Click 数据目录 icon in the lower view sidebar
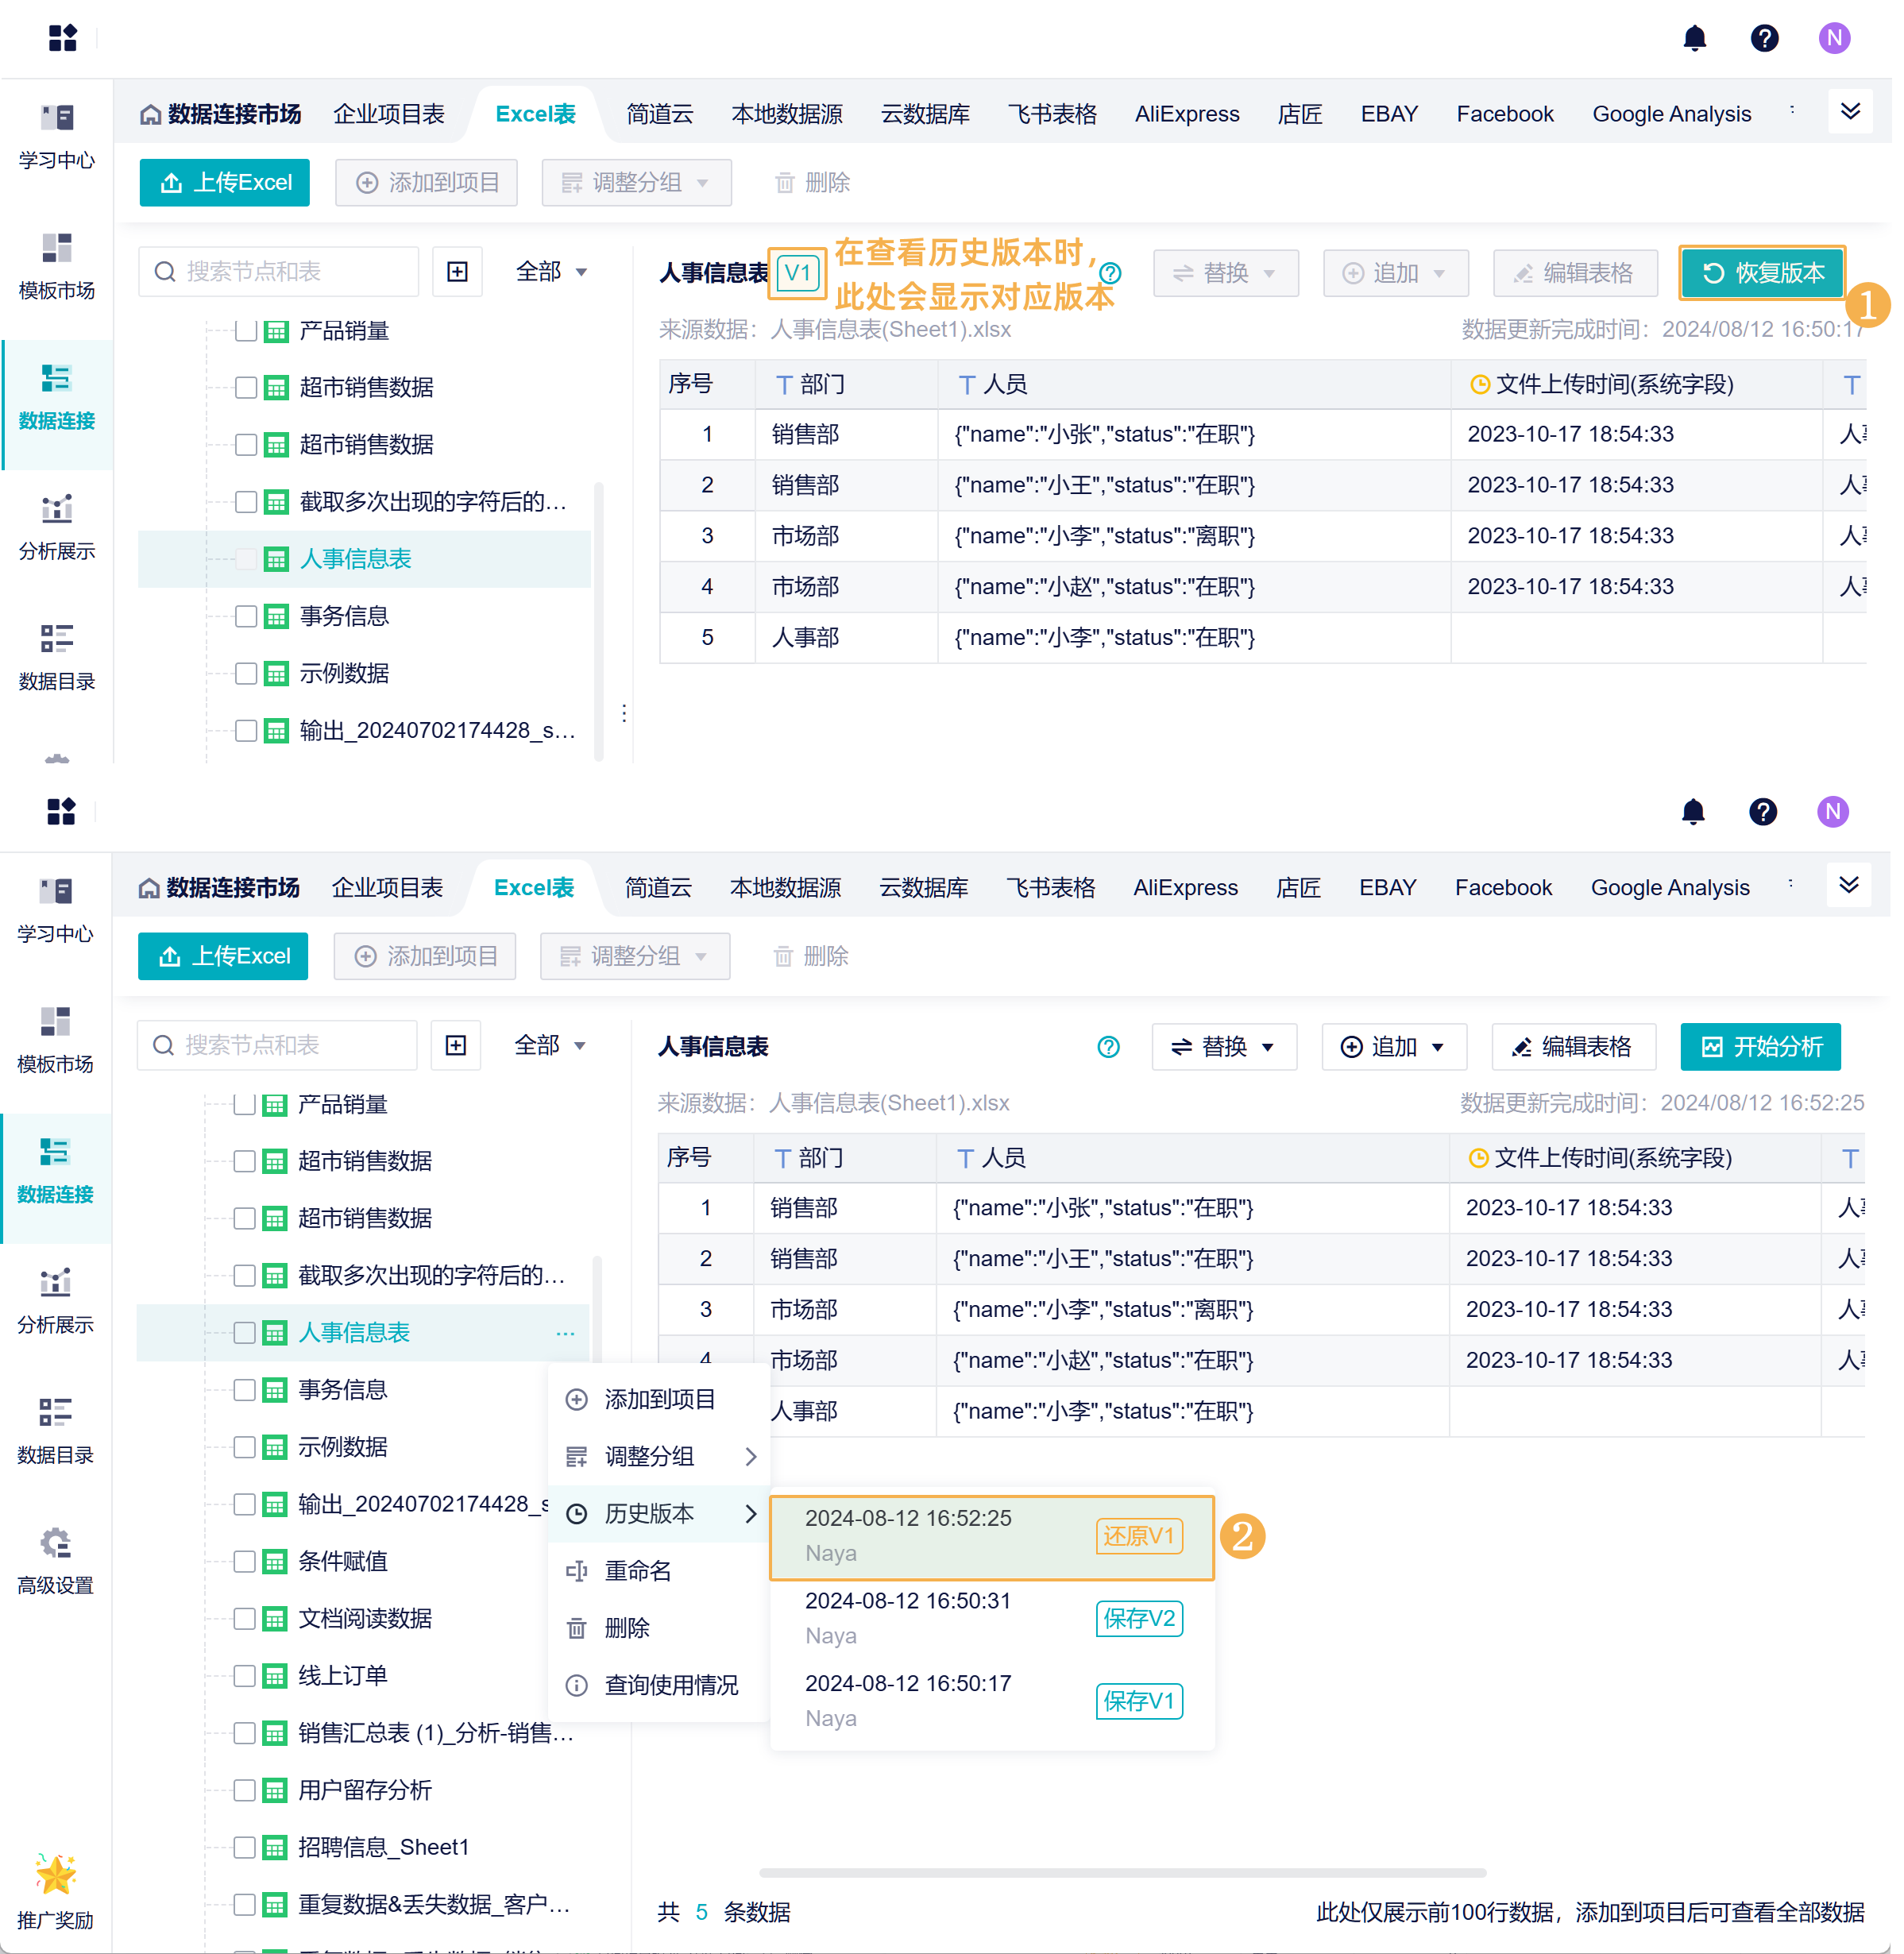Screen dimensions: 1904x1954 coord(55,1413)
